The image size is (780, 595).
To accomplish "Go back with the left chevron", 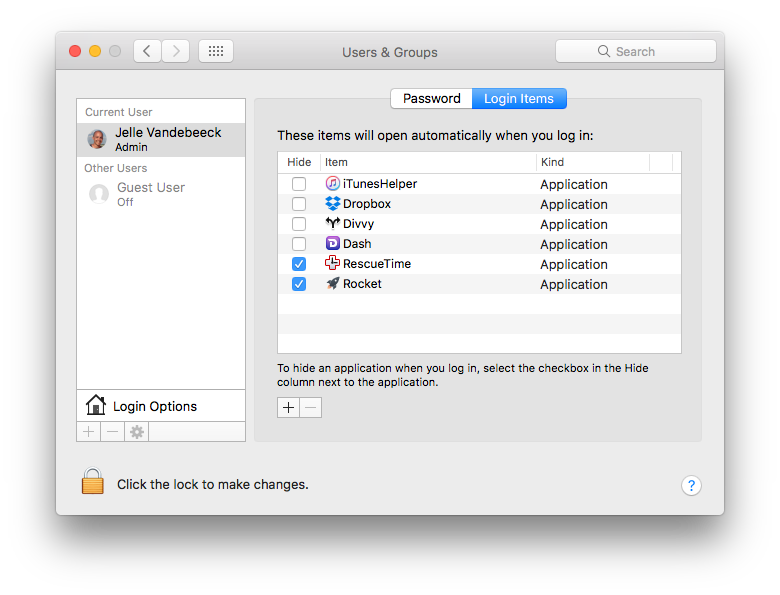I will click(x=147, y=51).
